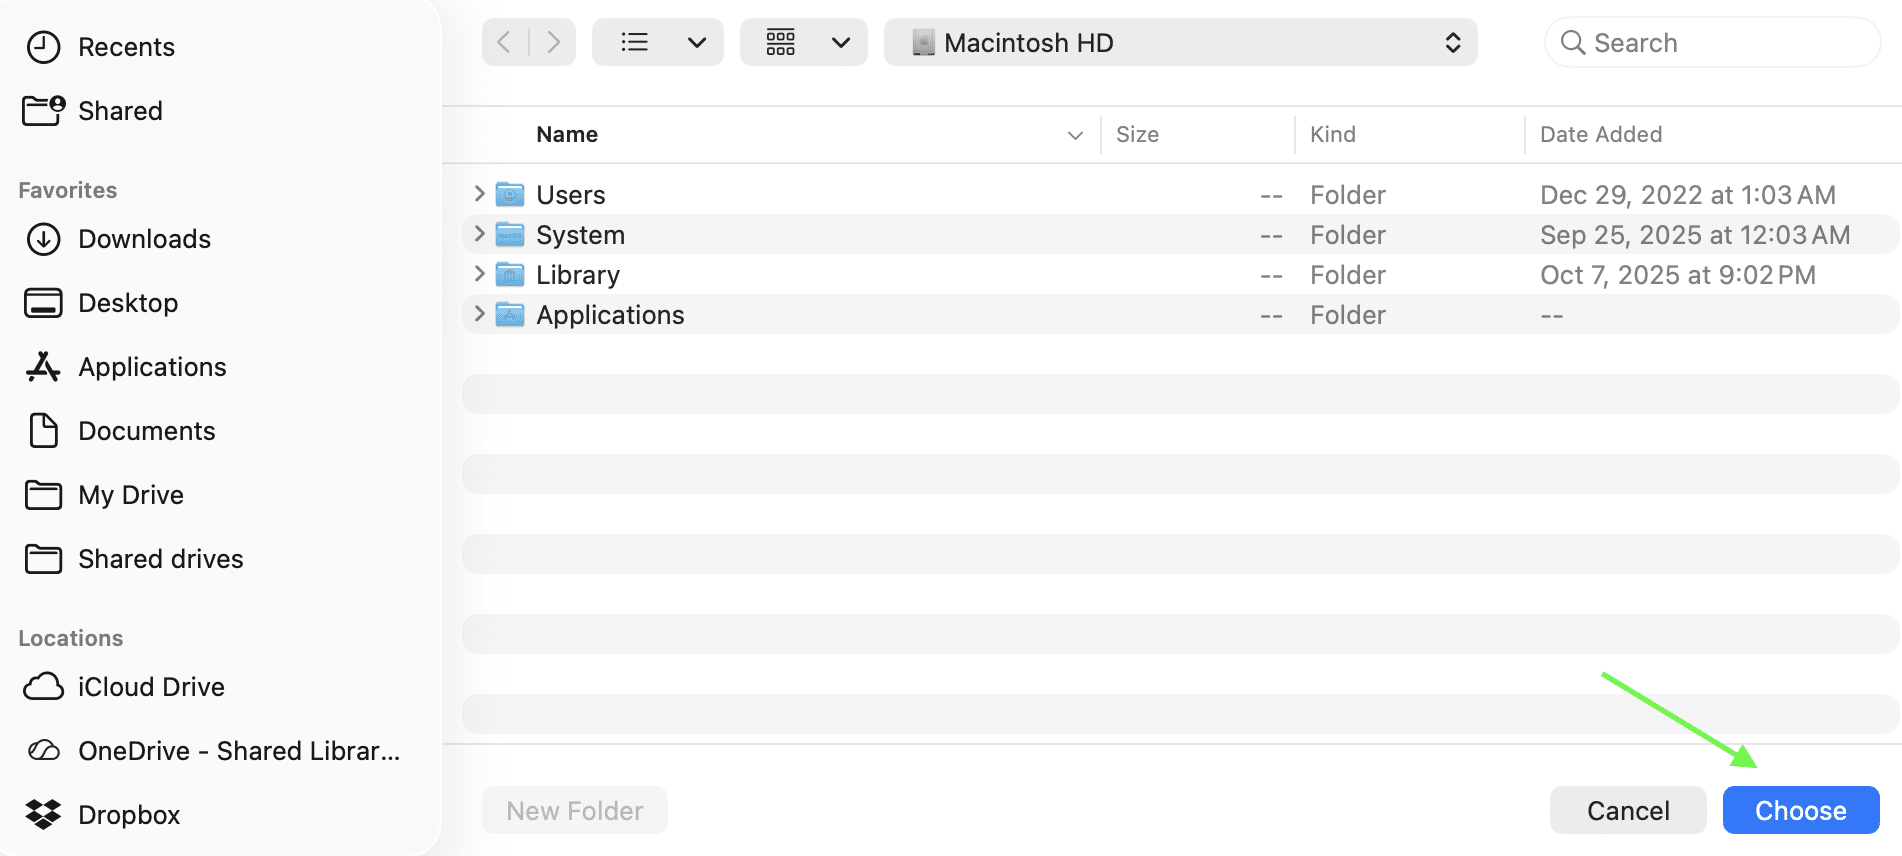Sort files by the Name column

click(567, 135)
